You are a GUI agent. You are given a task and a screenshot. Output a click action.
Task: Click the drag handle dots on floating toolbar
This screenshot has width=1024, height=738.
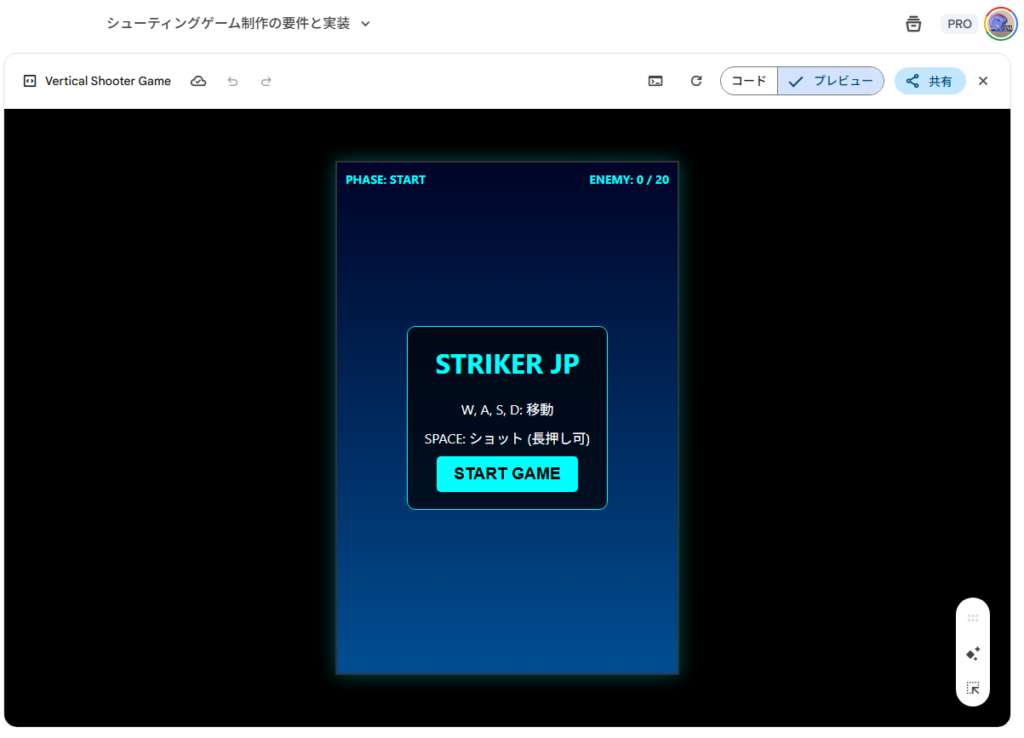pyautogui.click(x=973, y=618)
